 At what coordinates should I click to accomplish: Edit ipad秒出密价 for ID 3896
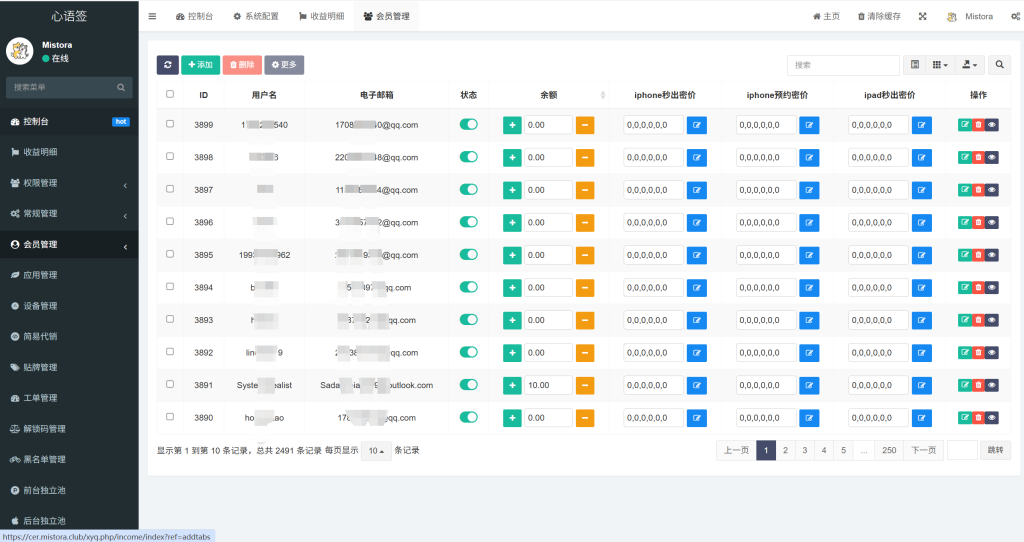[x=921, y=223]
